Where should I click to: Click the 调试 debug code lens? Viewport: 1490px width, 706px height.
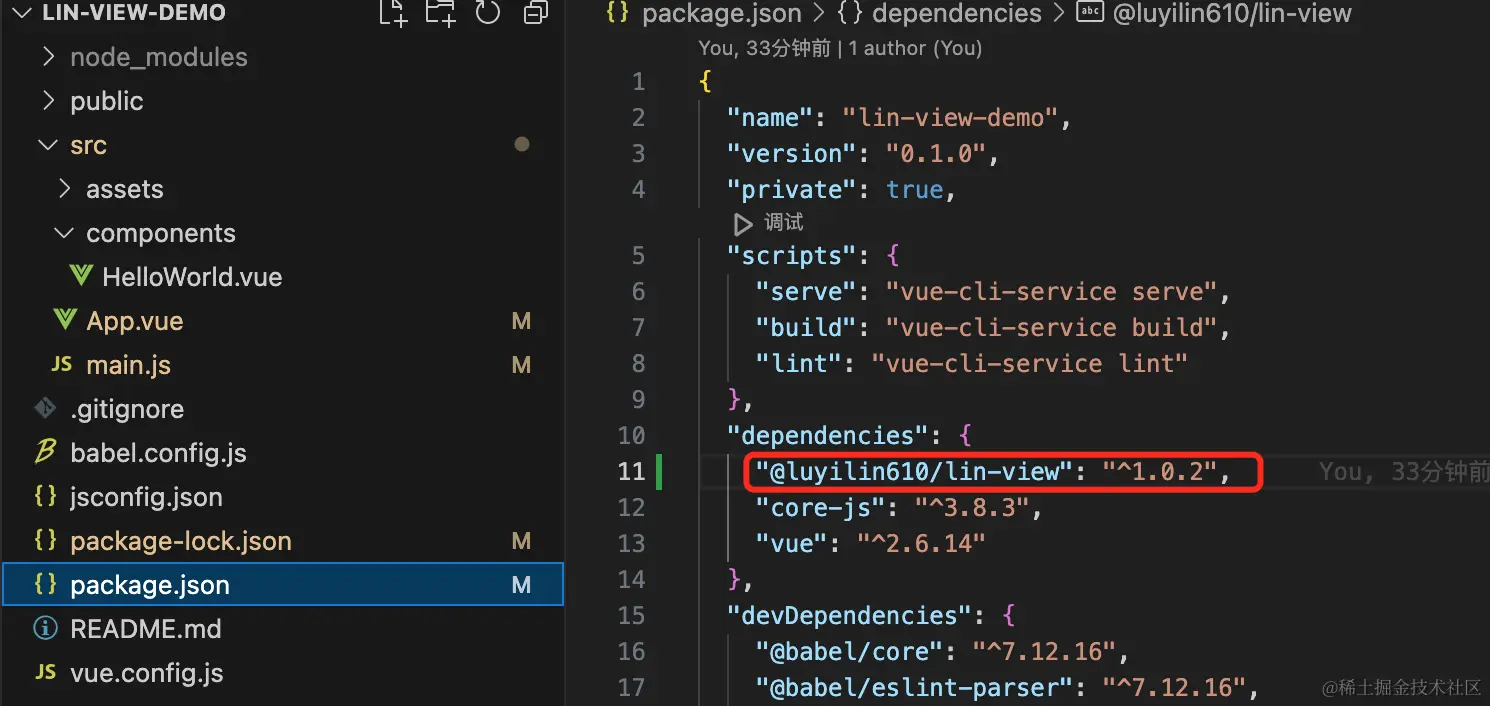click(x=783, y=222)
